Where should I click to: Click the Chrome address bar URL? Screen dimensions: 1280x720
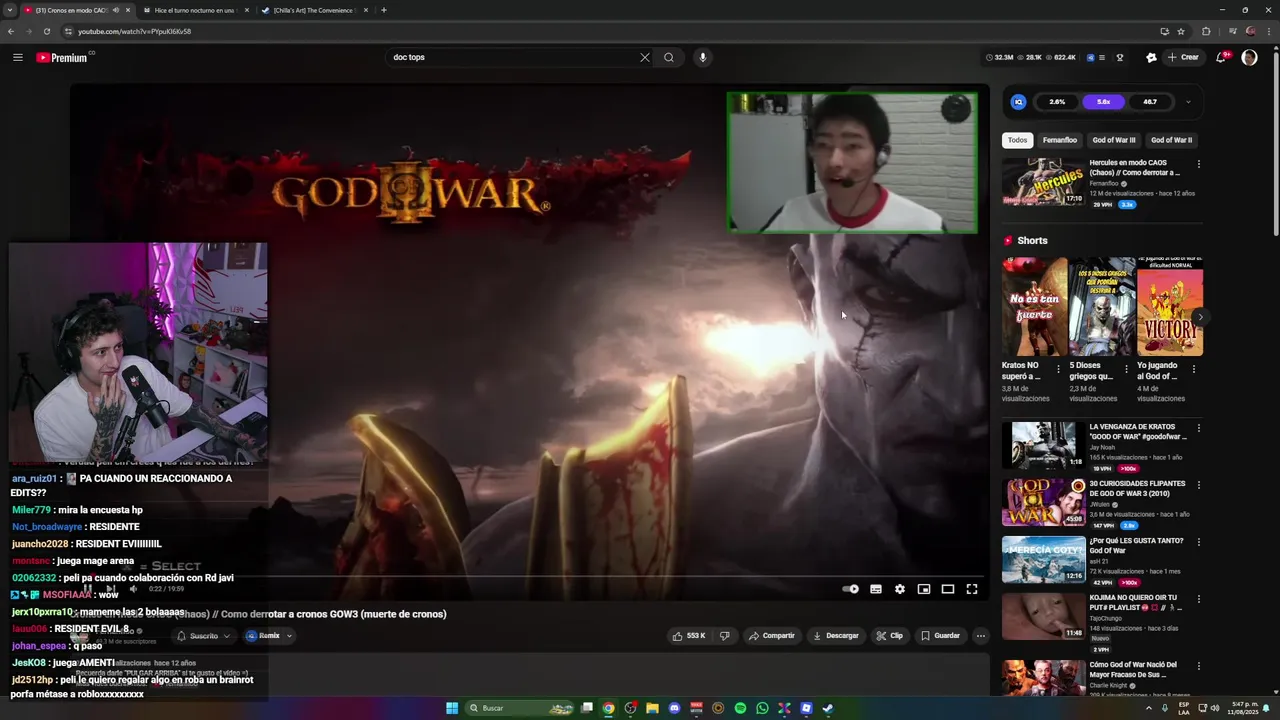click(134, 31)
